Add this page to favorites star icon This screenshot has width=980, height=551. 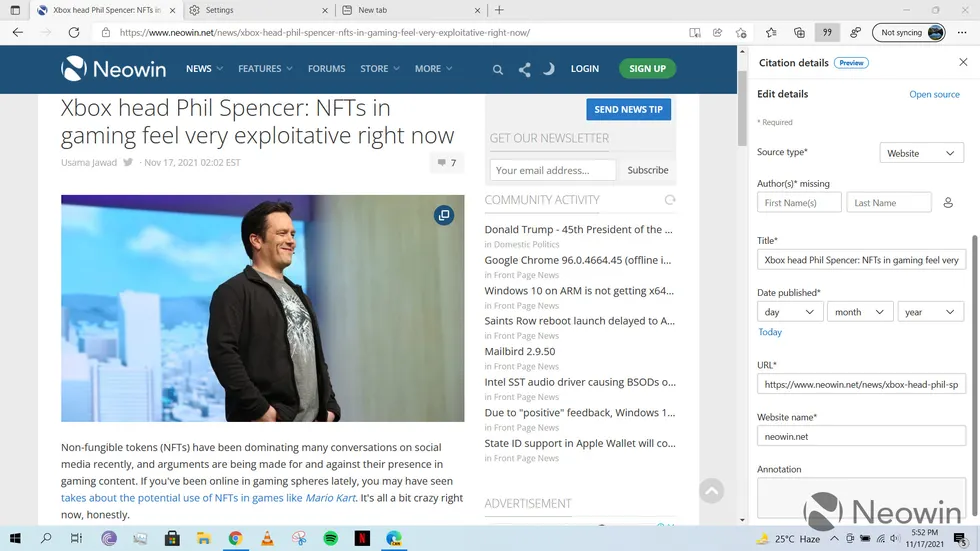coord(741,32)
